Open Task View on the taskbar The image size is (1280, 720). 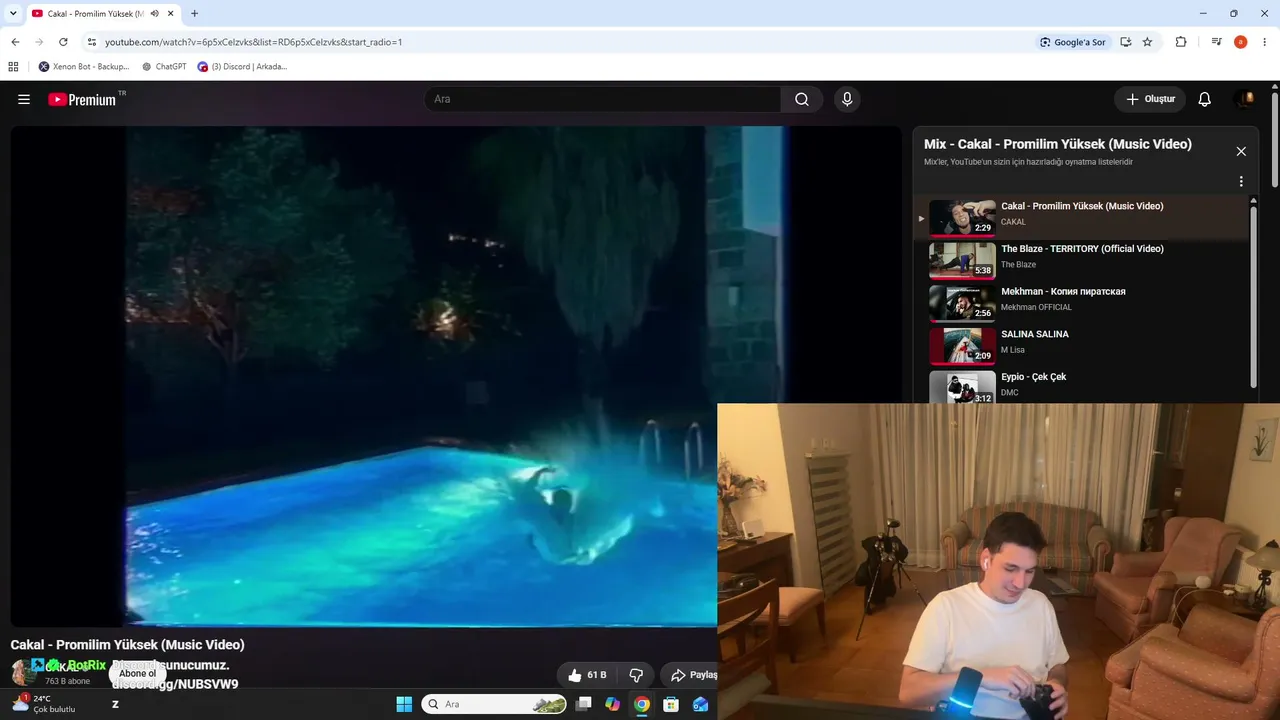coord(584,704)
